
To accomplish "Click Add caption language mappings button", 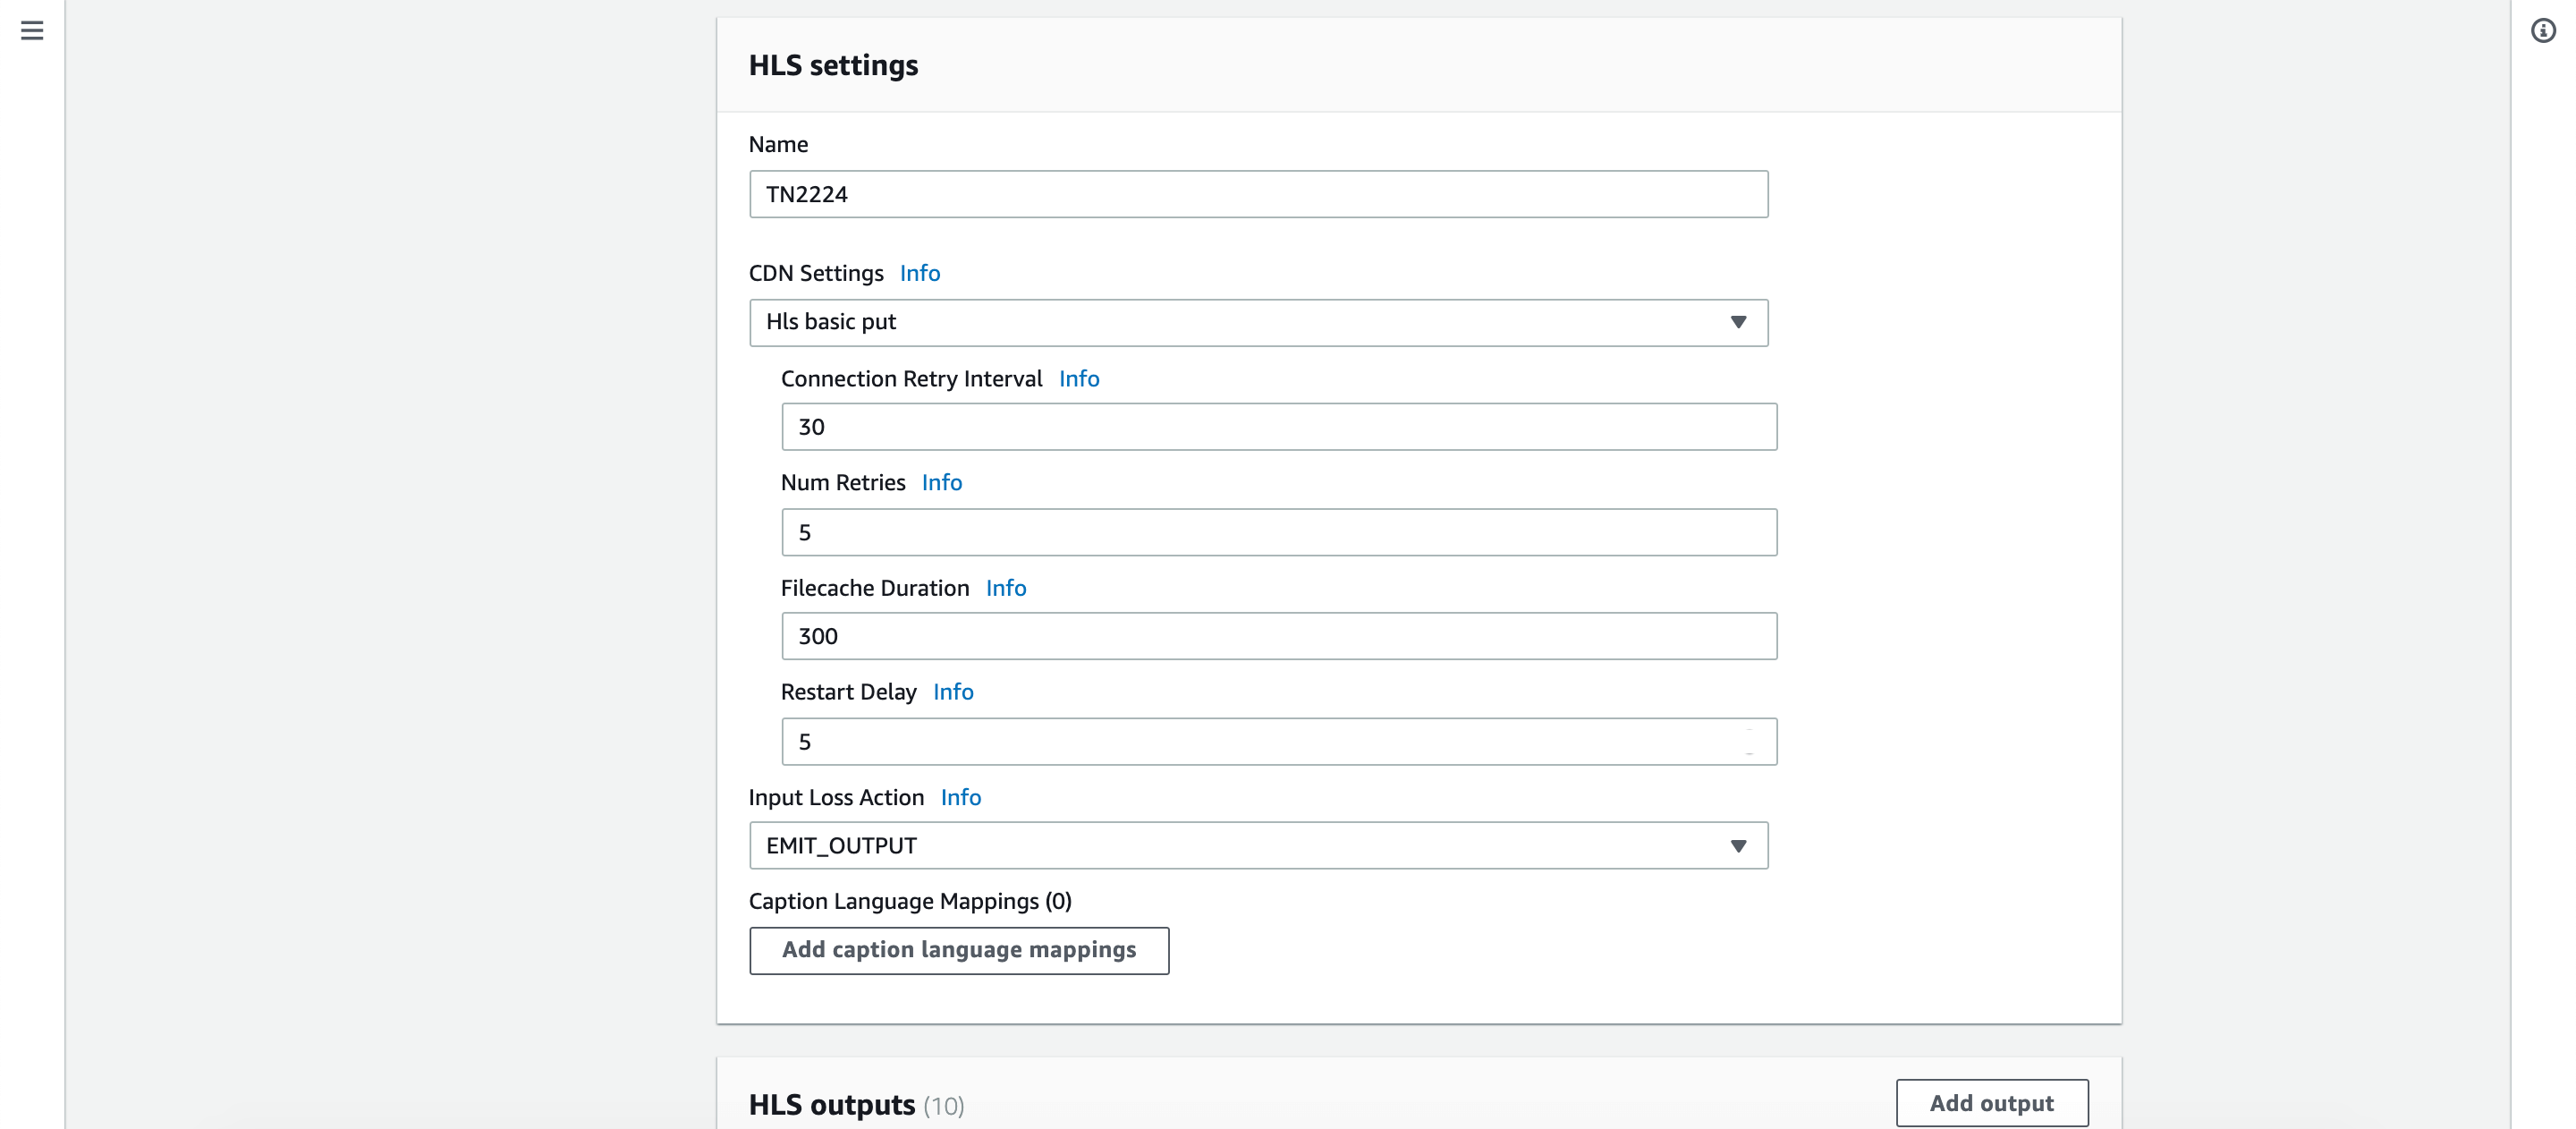I will 958,950.
